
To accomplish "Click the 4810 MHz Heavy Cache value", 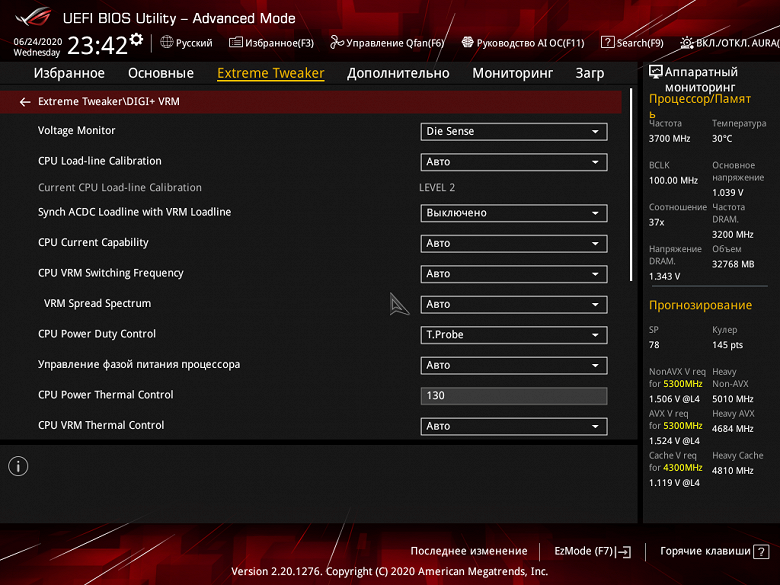I will (732, 471).
